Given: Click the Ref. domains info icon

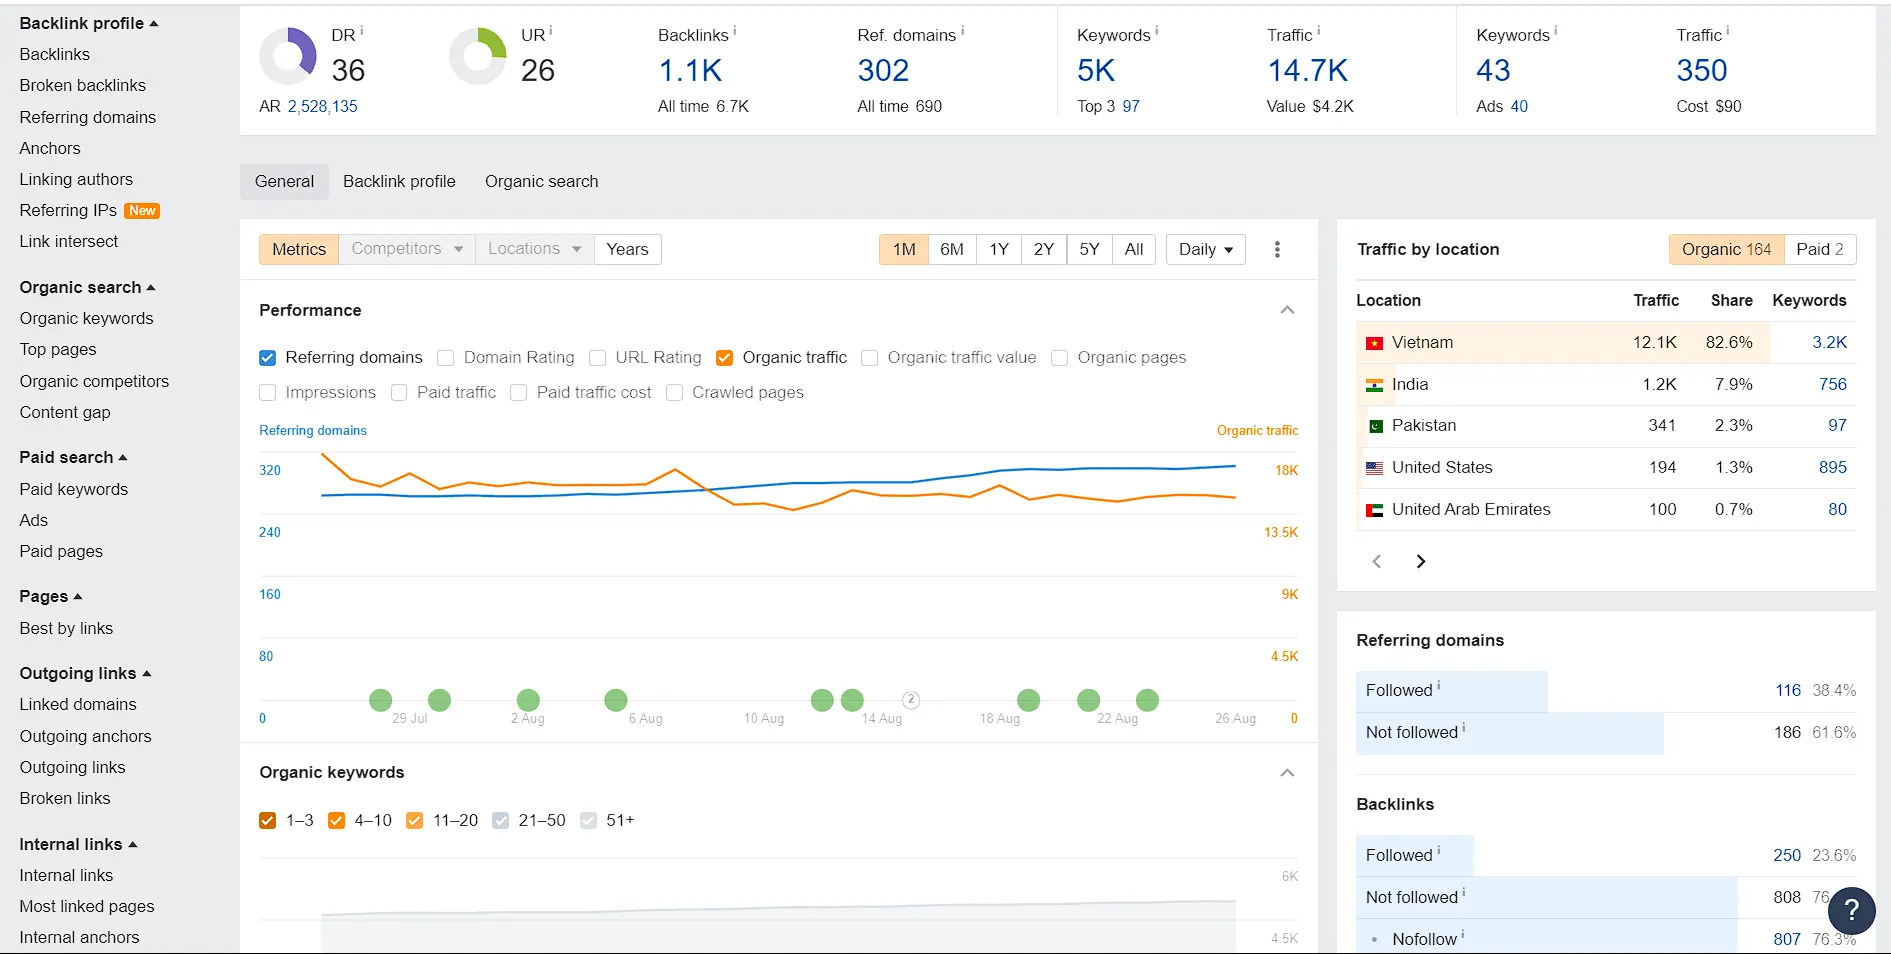Looking at the screenshot, I should [963, 31].
